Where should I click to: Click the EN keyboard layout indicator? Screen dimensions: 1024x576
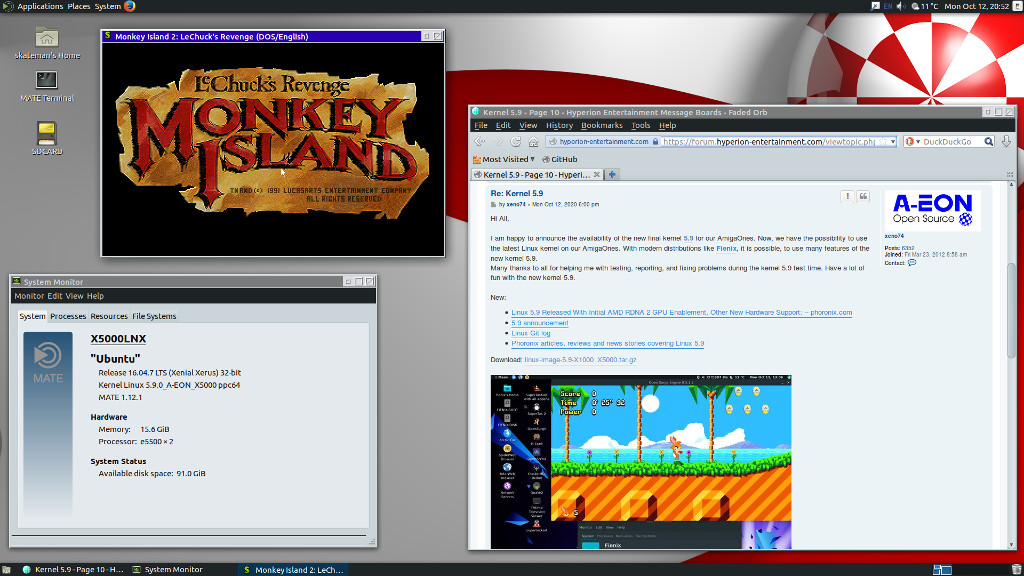tap(888, 6)
